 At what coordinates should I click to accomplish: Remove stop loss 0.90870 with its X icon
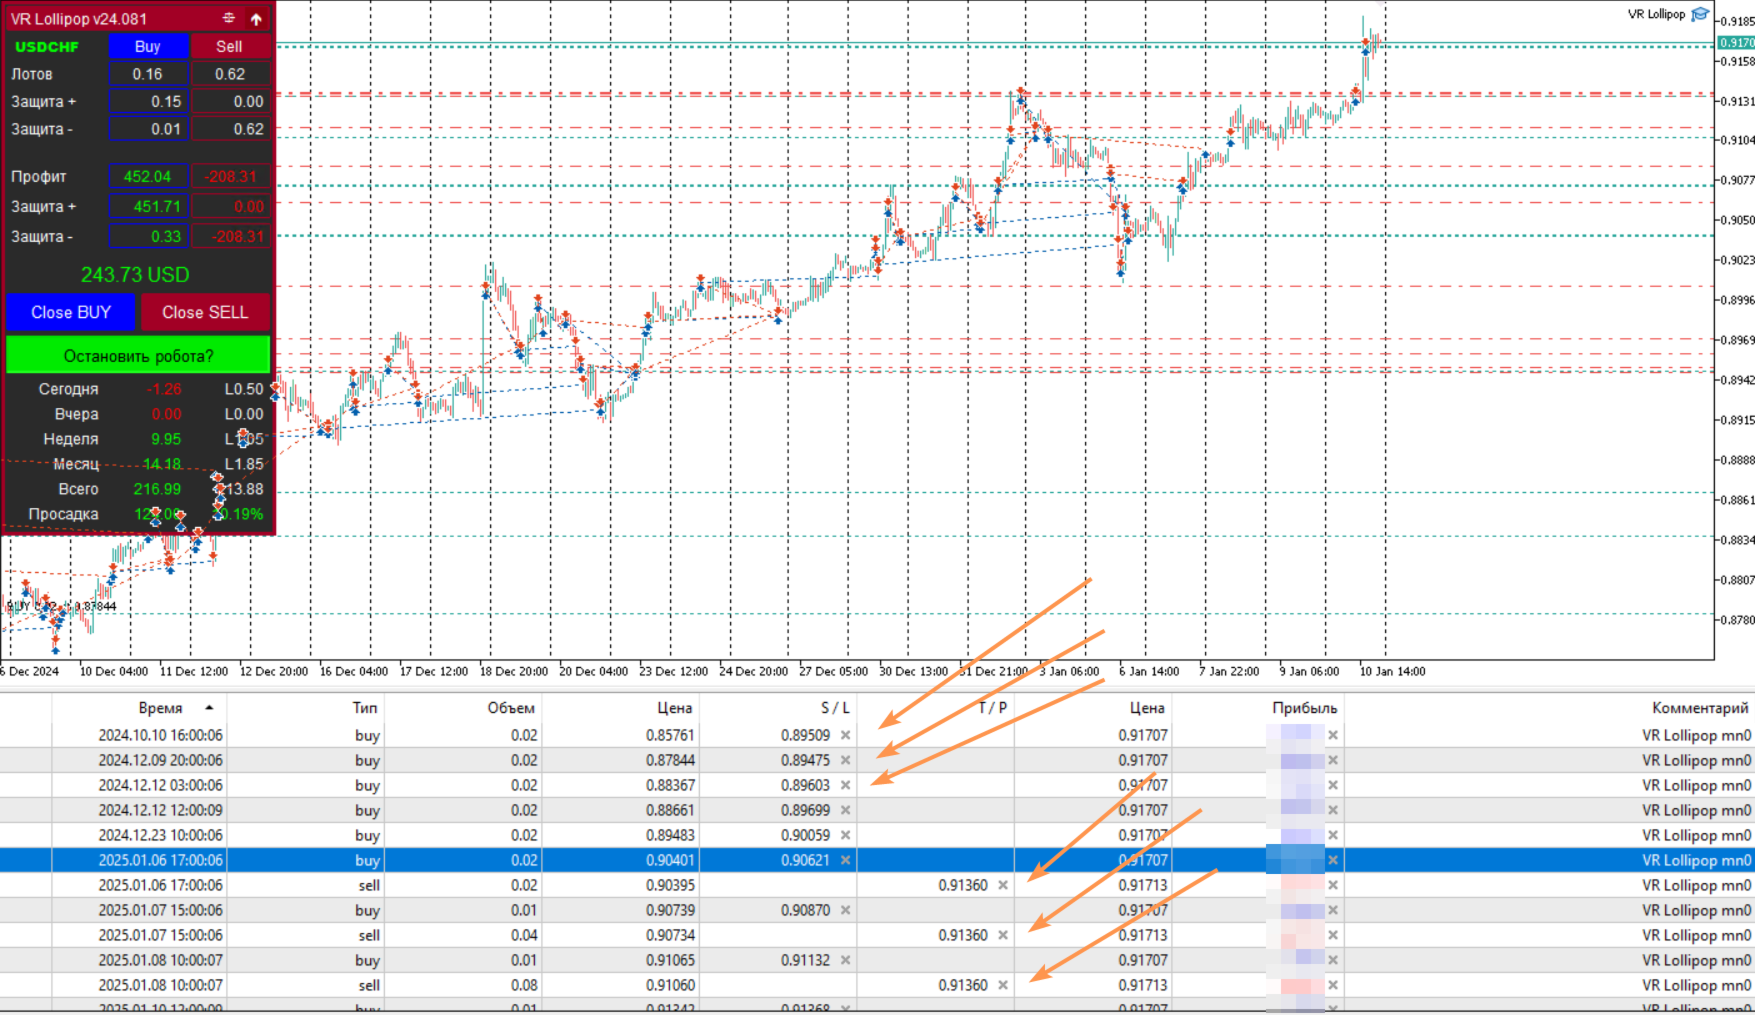(846, 910)
